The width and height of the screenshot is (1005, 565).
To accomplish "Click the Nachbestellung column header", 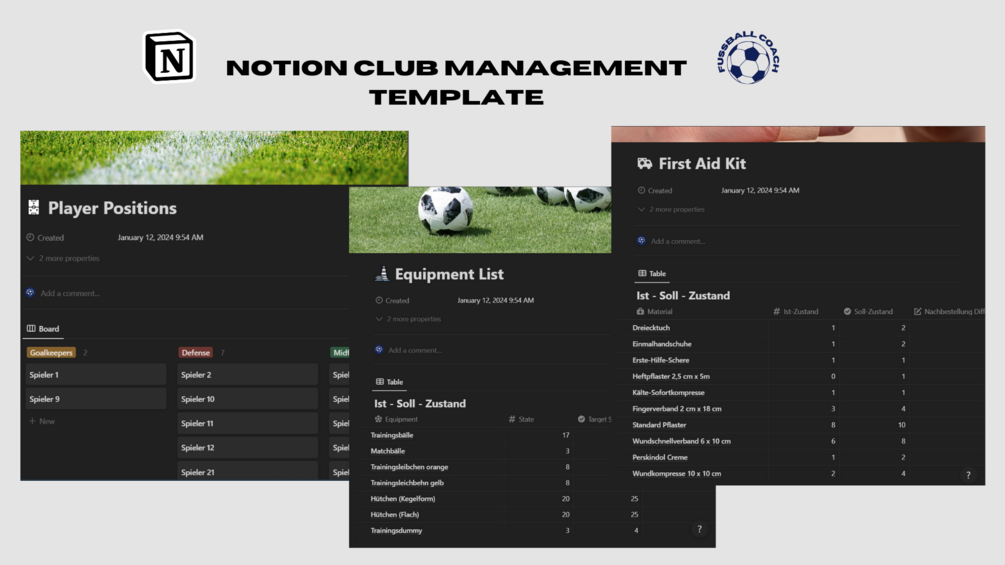I will (949, 311).
